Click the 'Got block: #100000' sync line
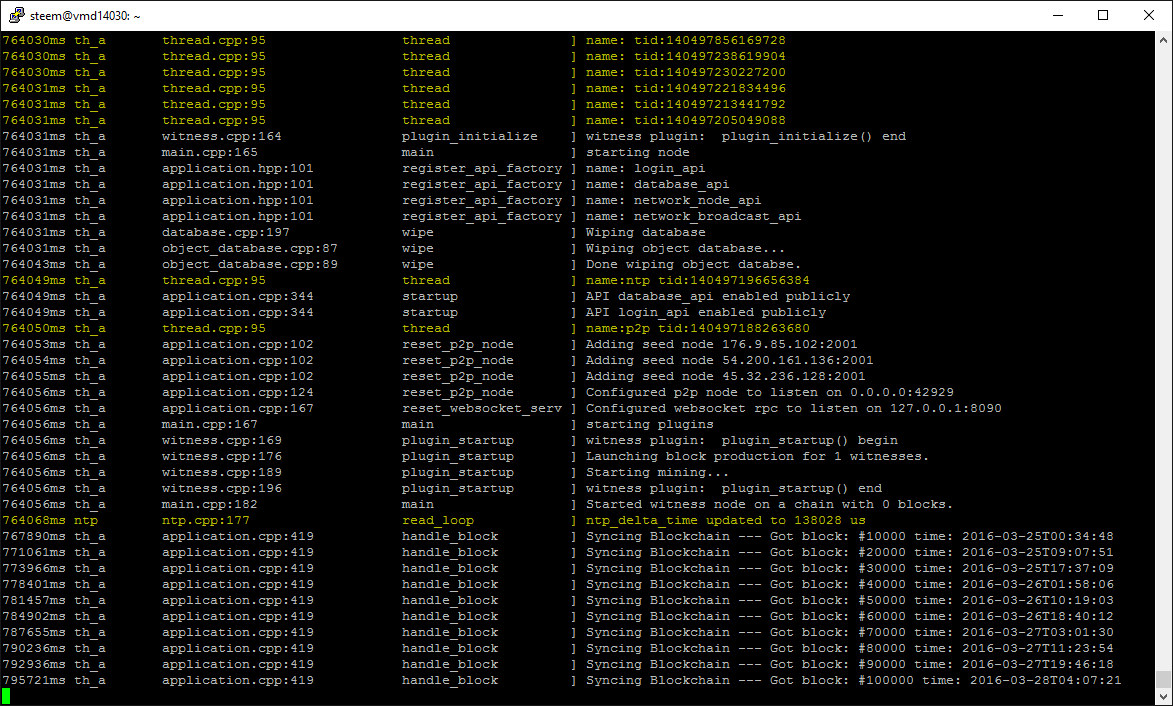This screenshot has height=706, width=1173. tap(854, 681)
